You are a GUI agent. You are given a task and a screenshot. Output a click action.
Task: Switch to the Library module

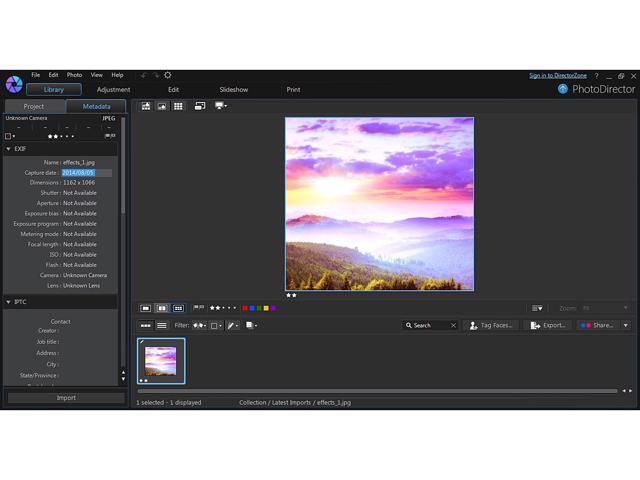click(x=54, y=89)
